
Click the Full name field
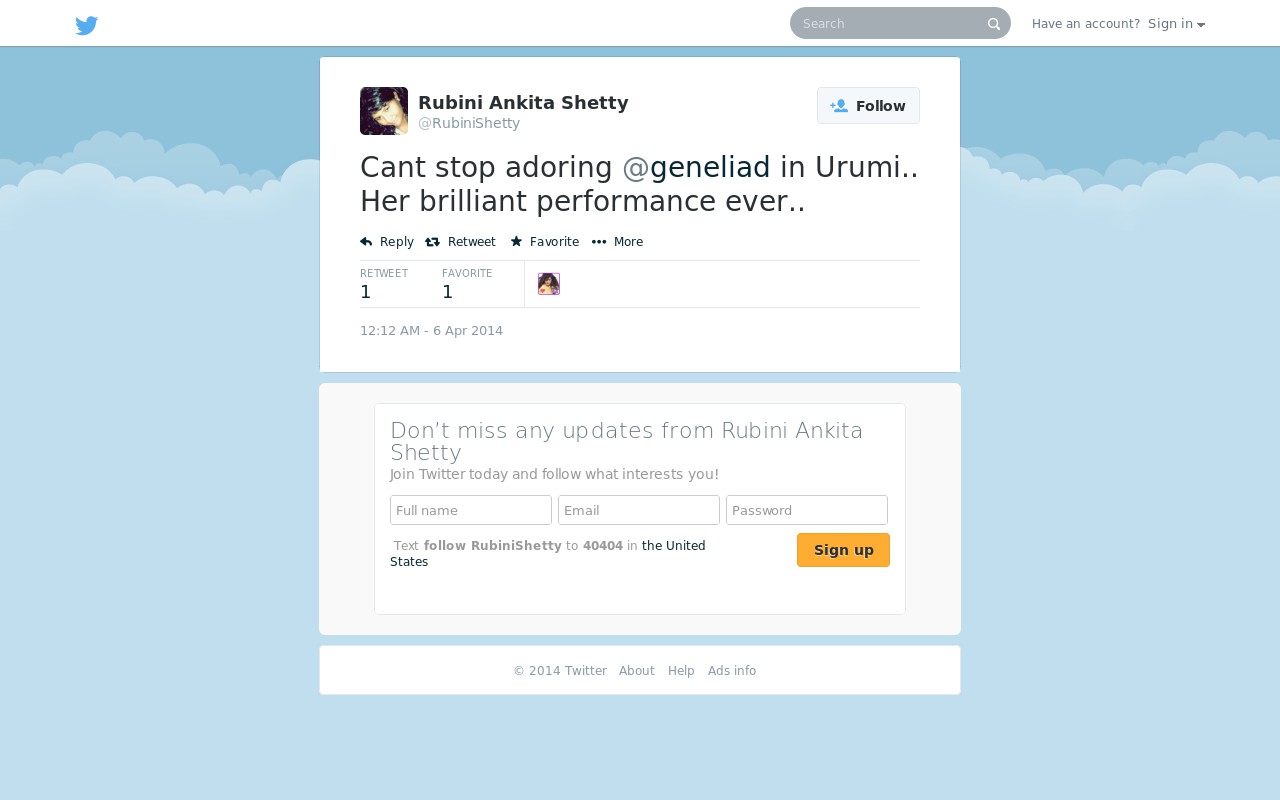click(471, 510)
